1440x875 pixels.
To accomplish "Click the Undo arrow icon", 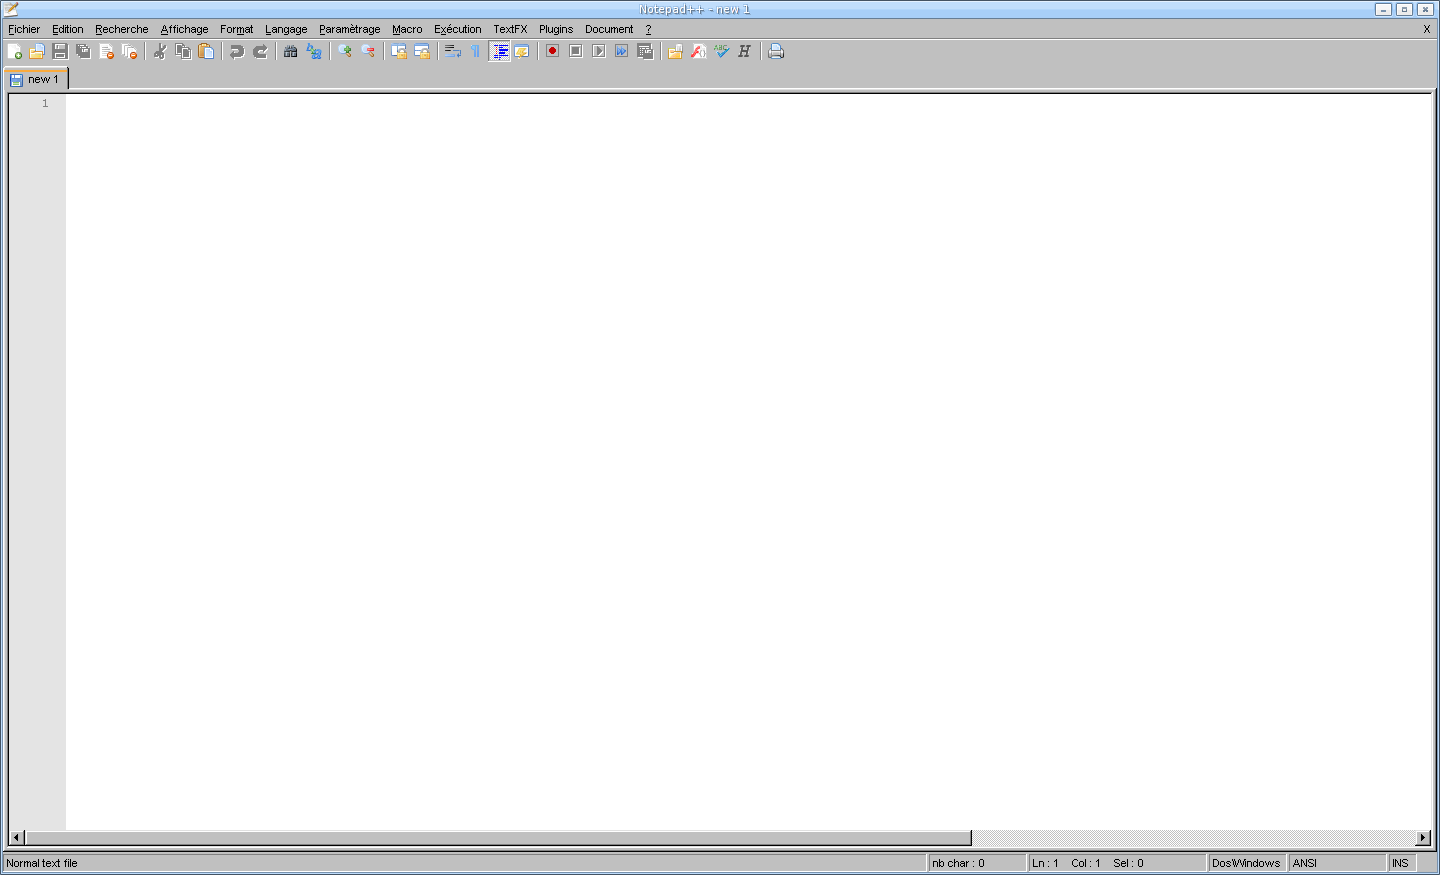I will click(x=237, y=51).
